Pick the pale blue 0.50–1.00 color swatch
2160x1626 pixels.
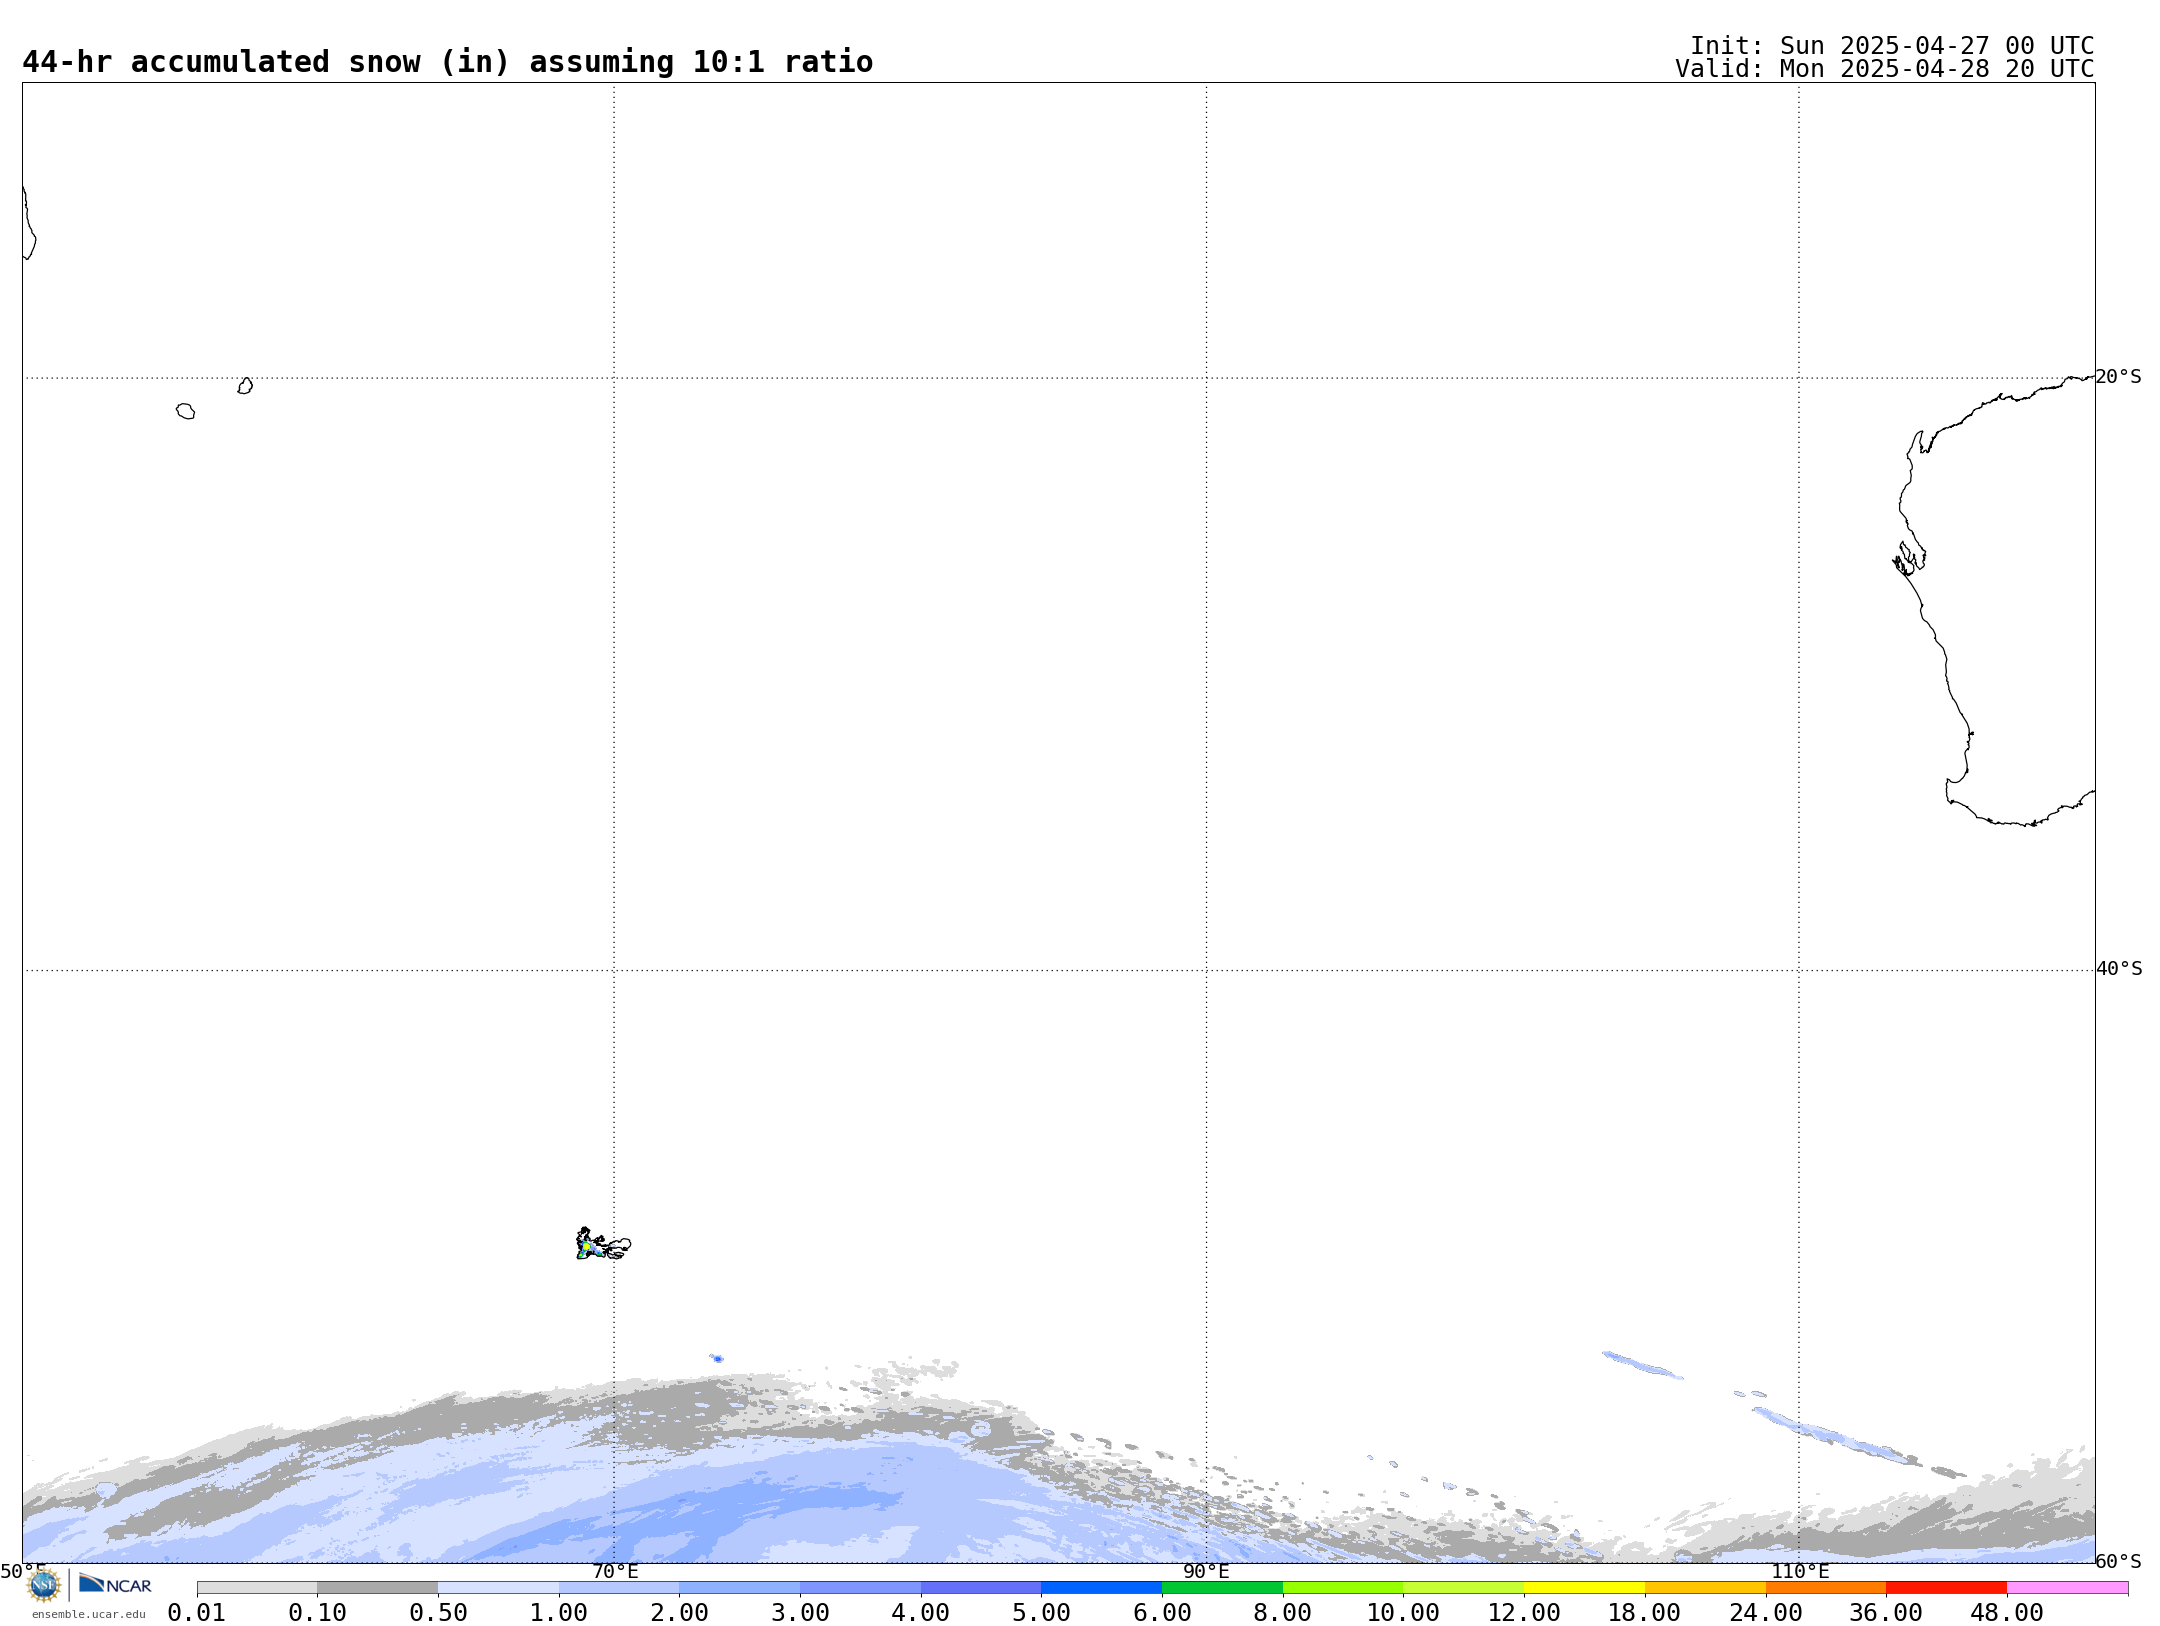click(498, 1588)
